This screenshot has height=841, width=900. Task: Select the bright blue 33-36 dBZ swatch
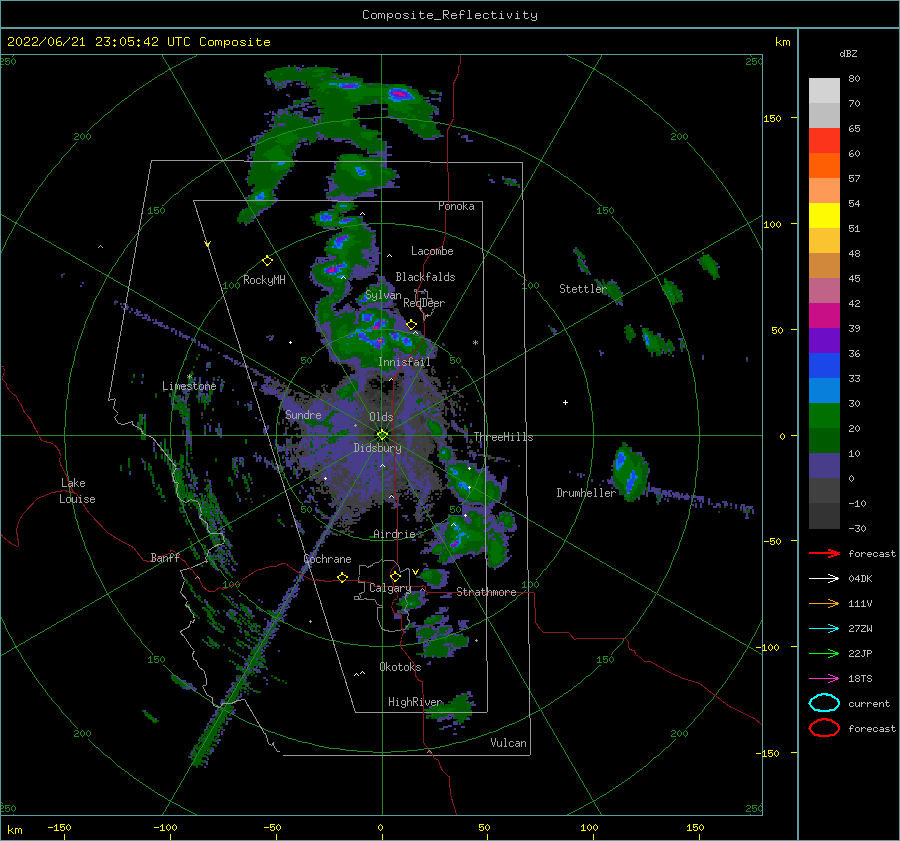click(824, 366)
